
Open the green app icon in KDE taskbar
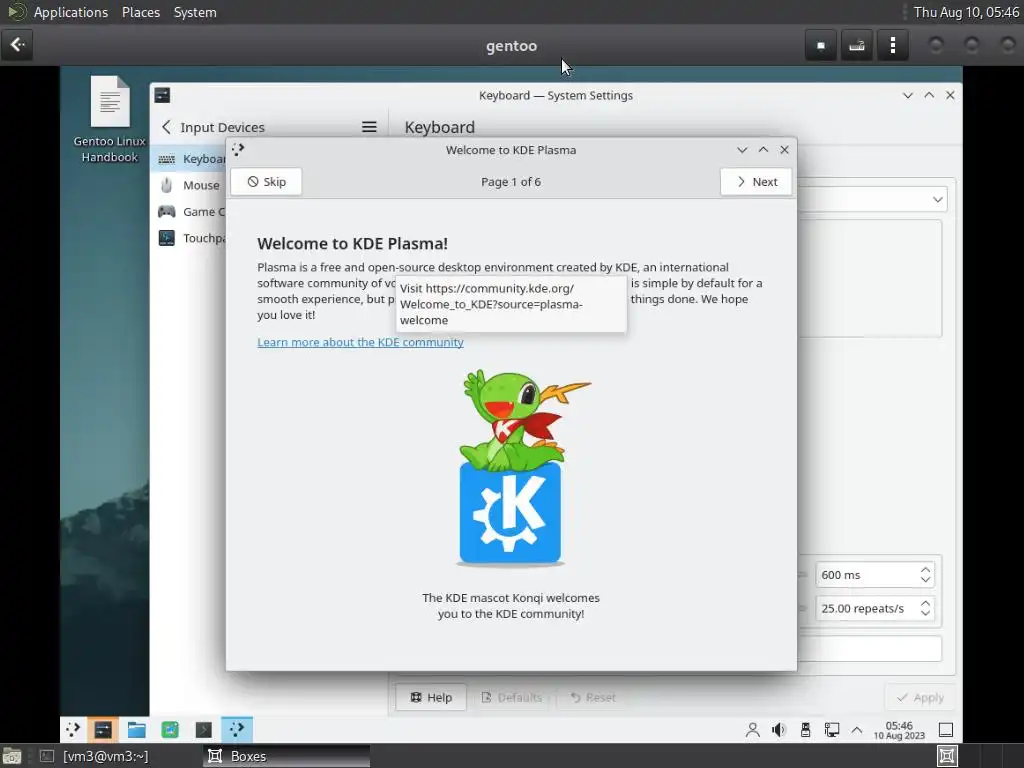[170, 729]
